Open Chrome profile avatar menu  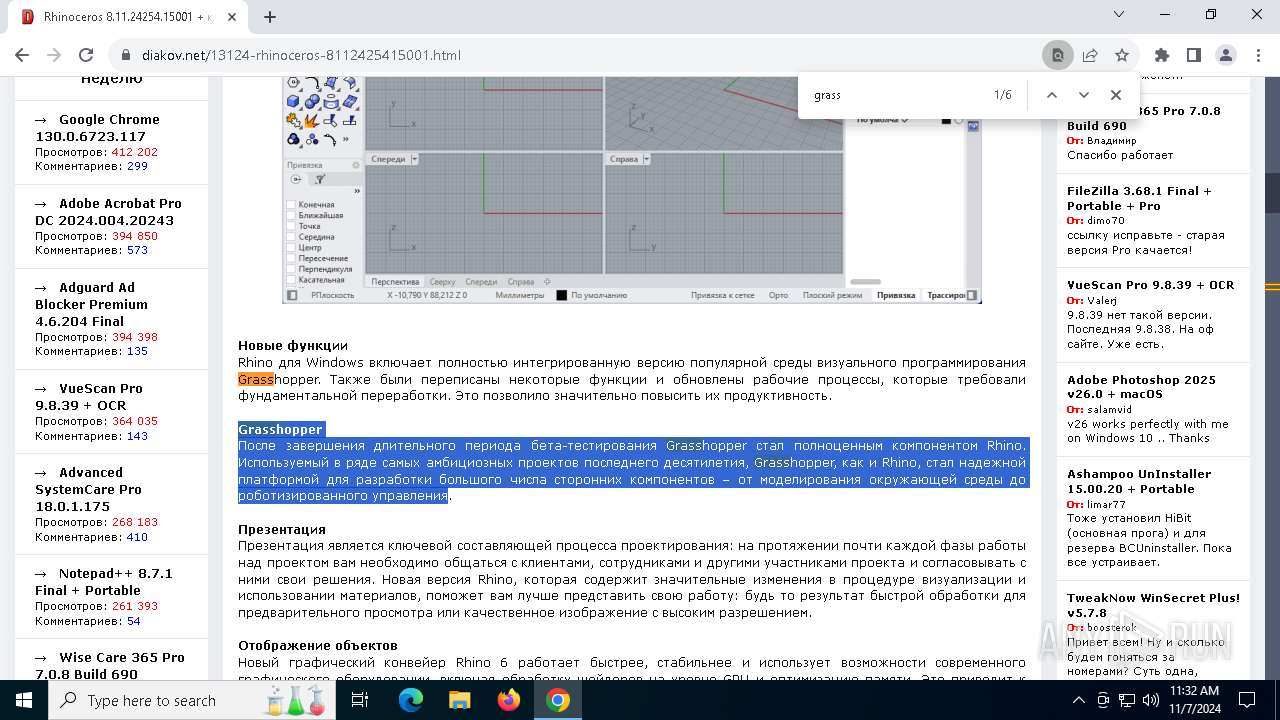pos(1226,55)
